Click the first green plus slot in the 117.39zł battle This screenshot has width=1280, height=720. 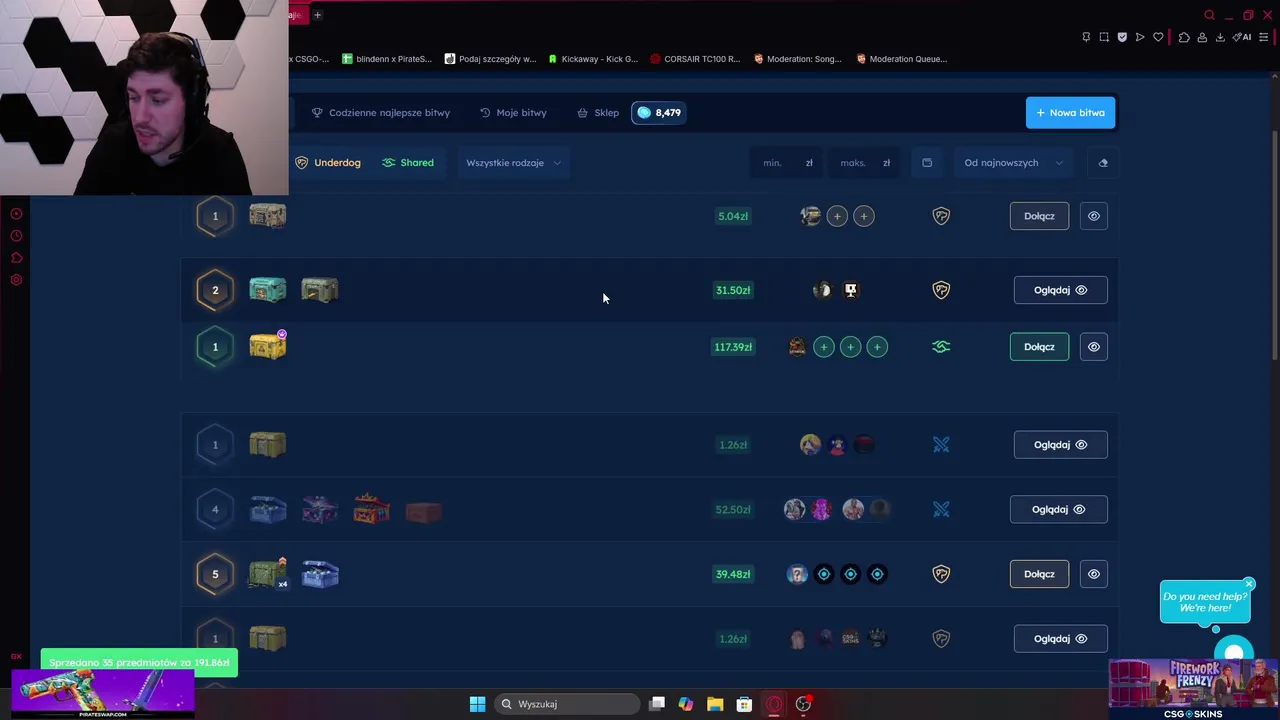pos(823,347)
